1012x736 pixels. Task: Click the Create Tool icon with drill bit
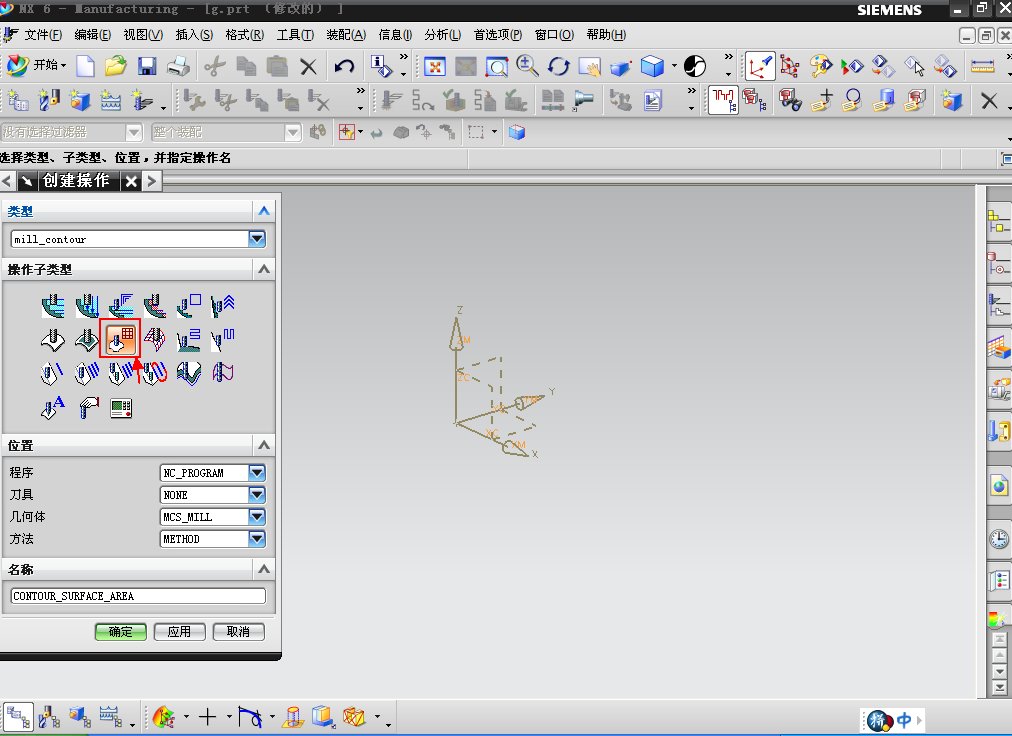tap(48, 101)
